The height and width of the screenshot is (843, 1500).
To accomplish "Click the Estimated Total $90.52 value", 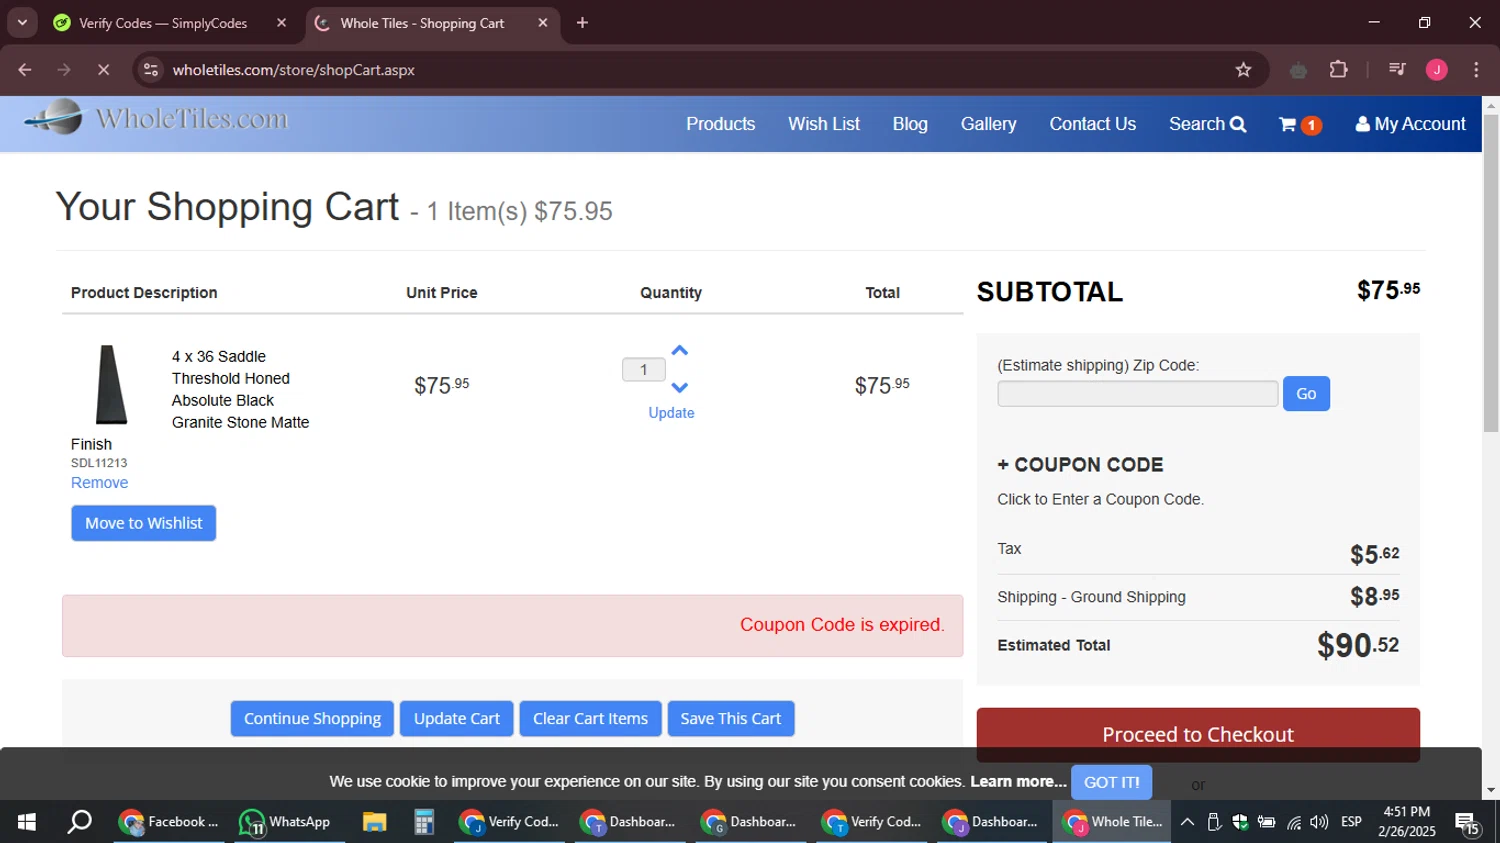I will [x=1358, y=645].
